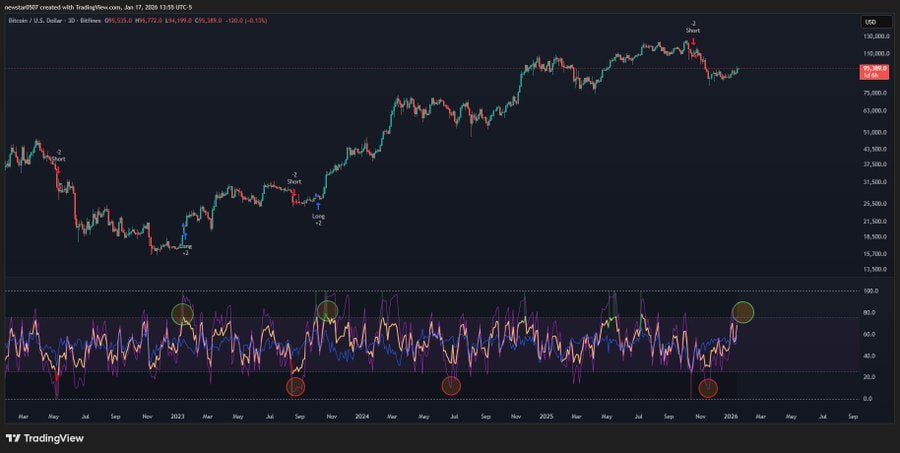Open the USD currency selector
This screenshot has width=900, height=453.
870,22
